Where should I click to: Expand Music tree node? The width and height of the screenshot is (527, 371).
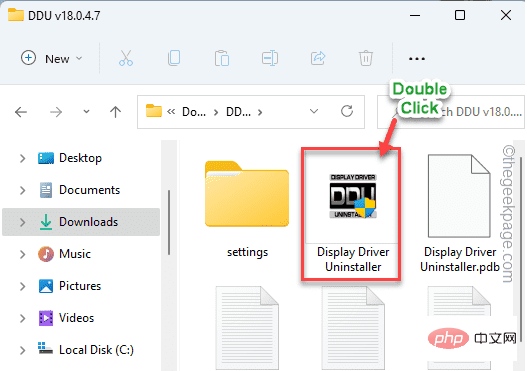point(23,254)
